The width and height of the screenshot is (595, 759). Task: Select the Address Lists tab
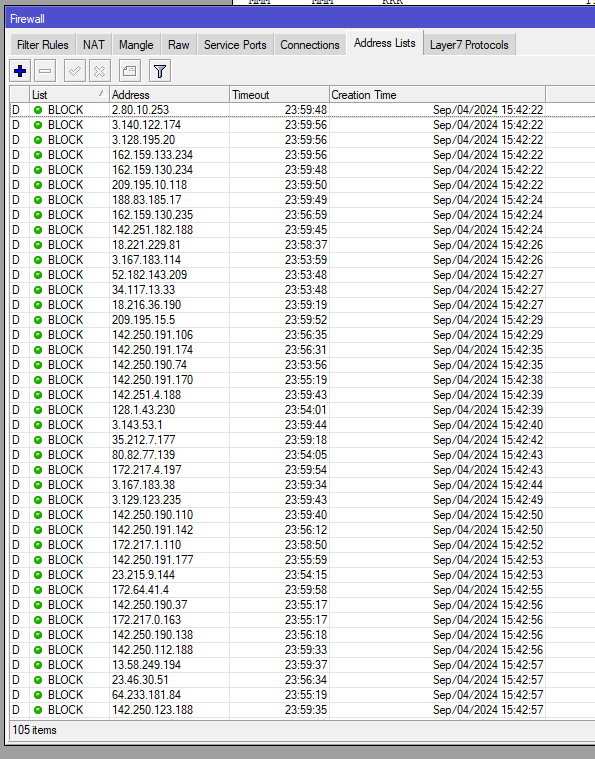click(384, 43)
